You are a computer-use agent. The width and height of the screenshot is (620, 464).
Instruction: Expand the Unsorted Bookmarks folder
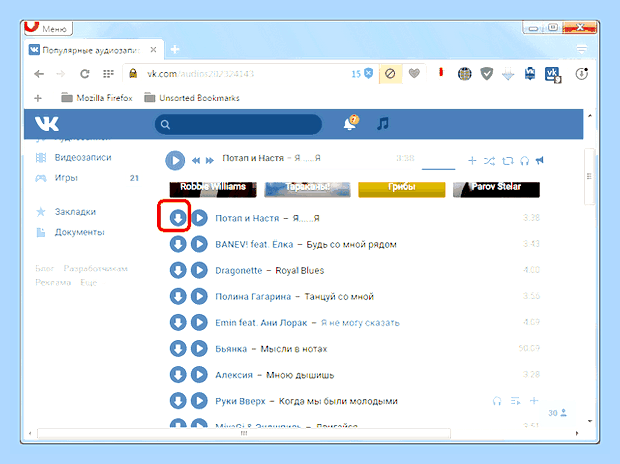(192, 98)
